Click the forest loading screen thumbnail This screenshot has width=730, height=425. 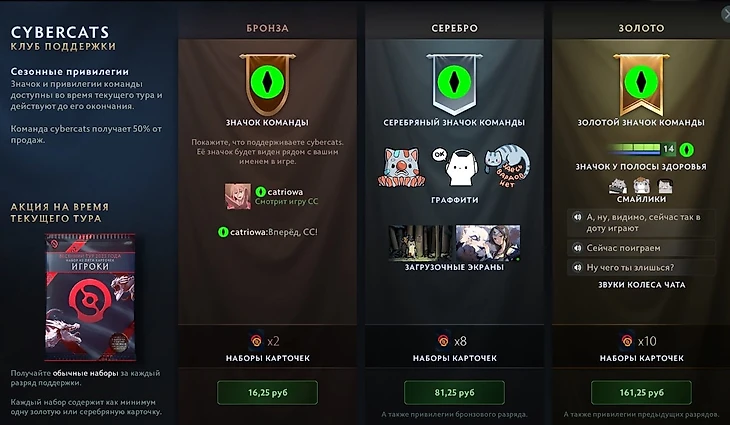[x=421, y=243]
